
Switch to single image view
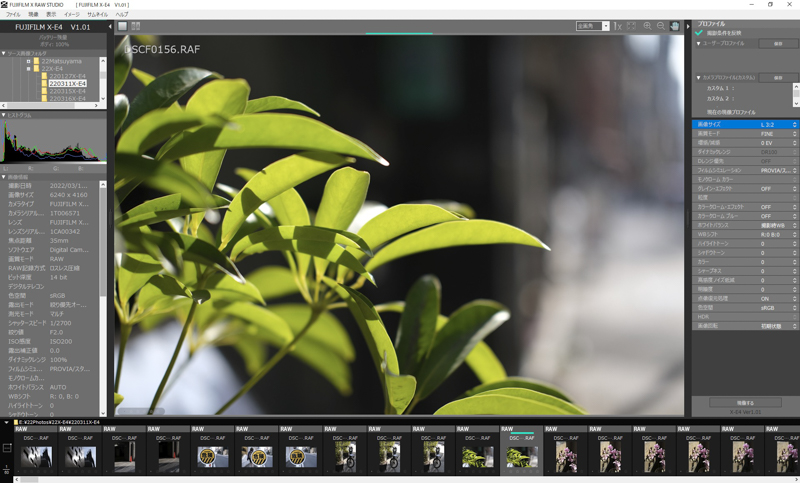point(122,26)
